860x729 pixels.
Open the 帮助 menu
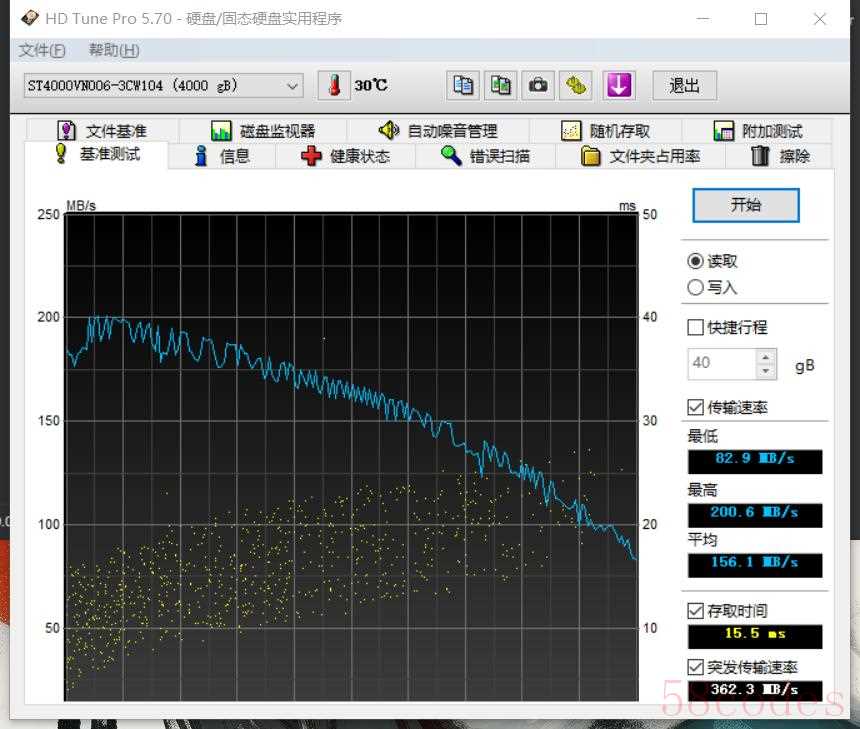click(x=114, y=51)
